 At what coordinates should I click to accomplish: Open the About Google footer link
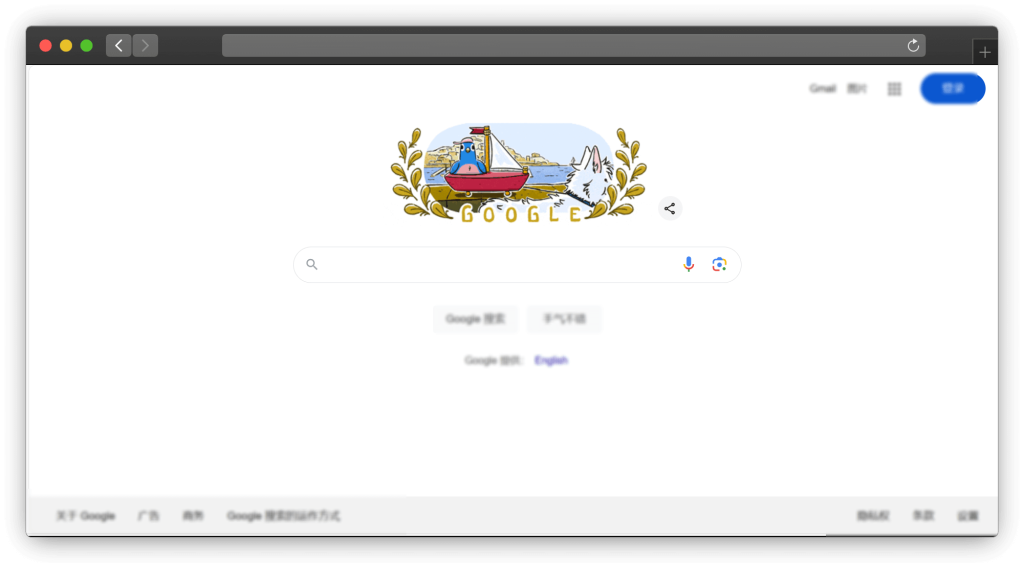(x=86, y=516)
